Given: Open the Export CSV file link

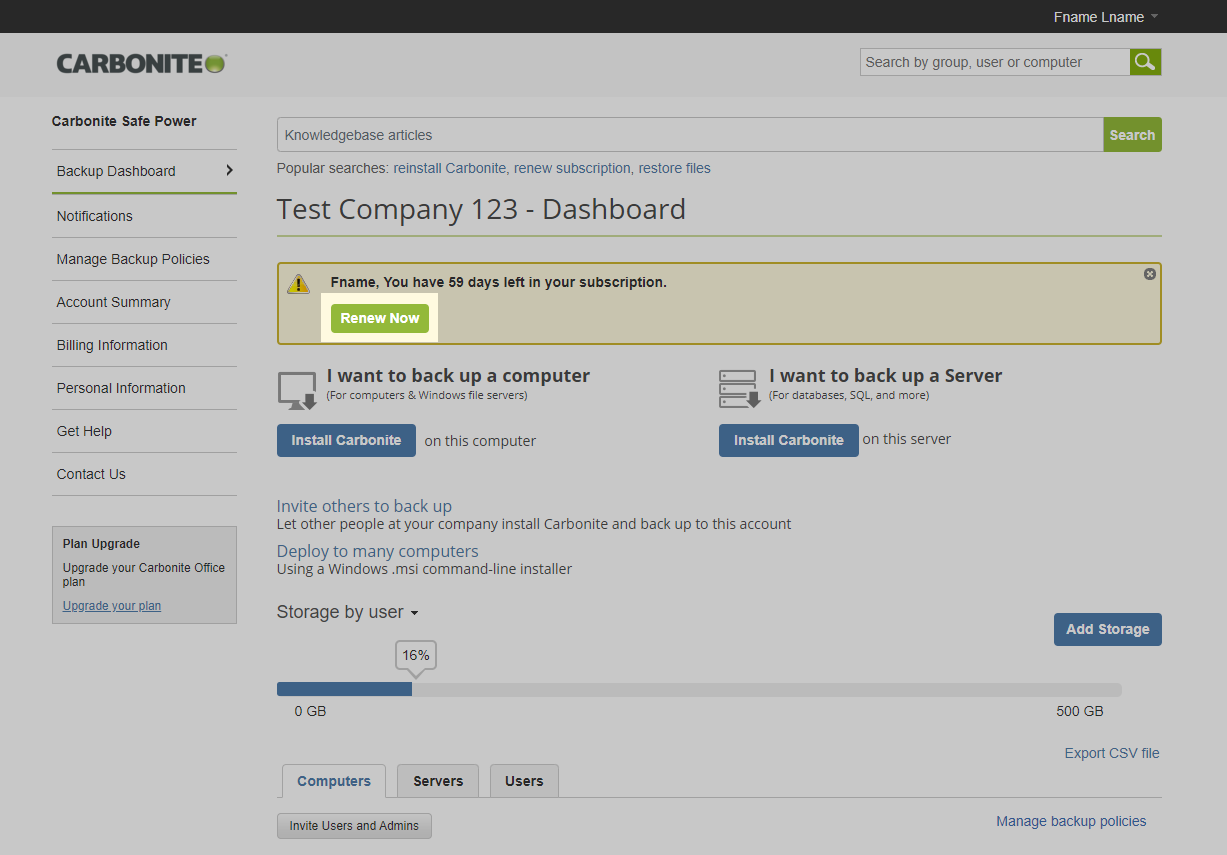Looking at the screenshot, I should pyautogui.click(x=1111, y=753).
